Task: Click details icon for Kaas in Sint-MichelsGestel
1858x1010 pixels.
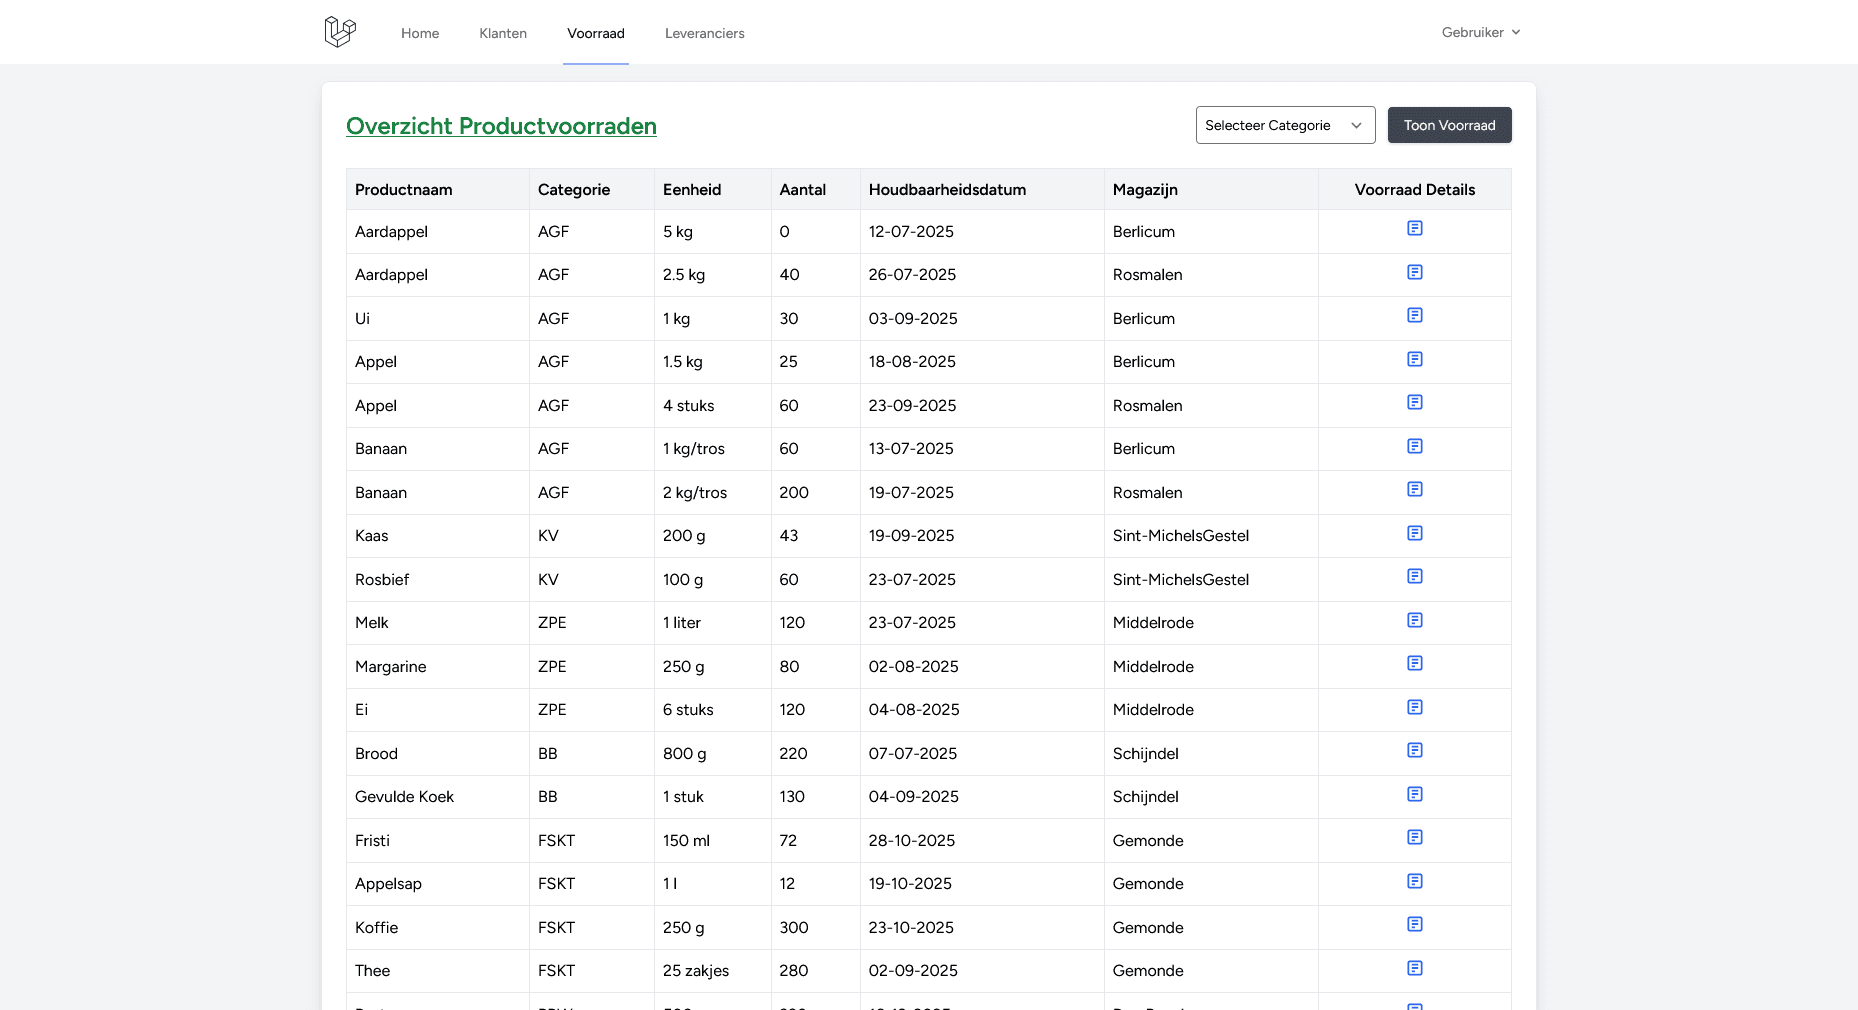Action: point(1415,533)
